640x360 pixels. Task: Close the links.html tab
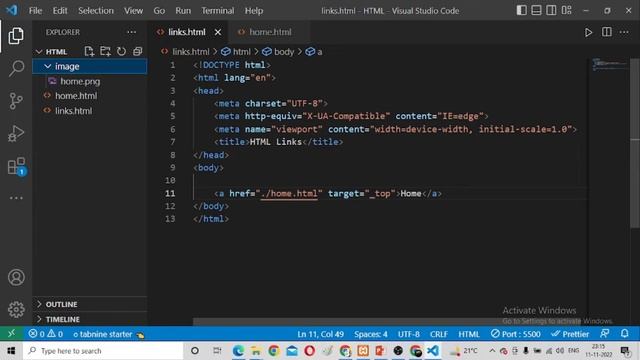218,32
